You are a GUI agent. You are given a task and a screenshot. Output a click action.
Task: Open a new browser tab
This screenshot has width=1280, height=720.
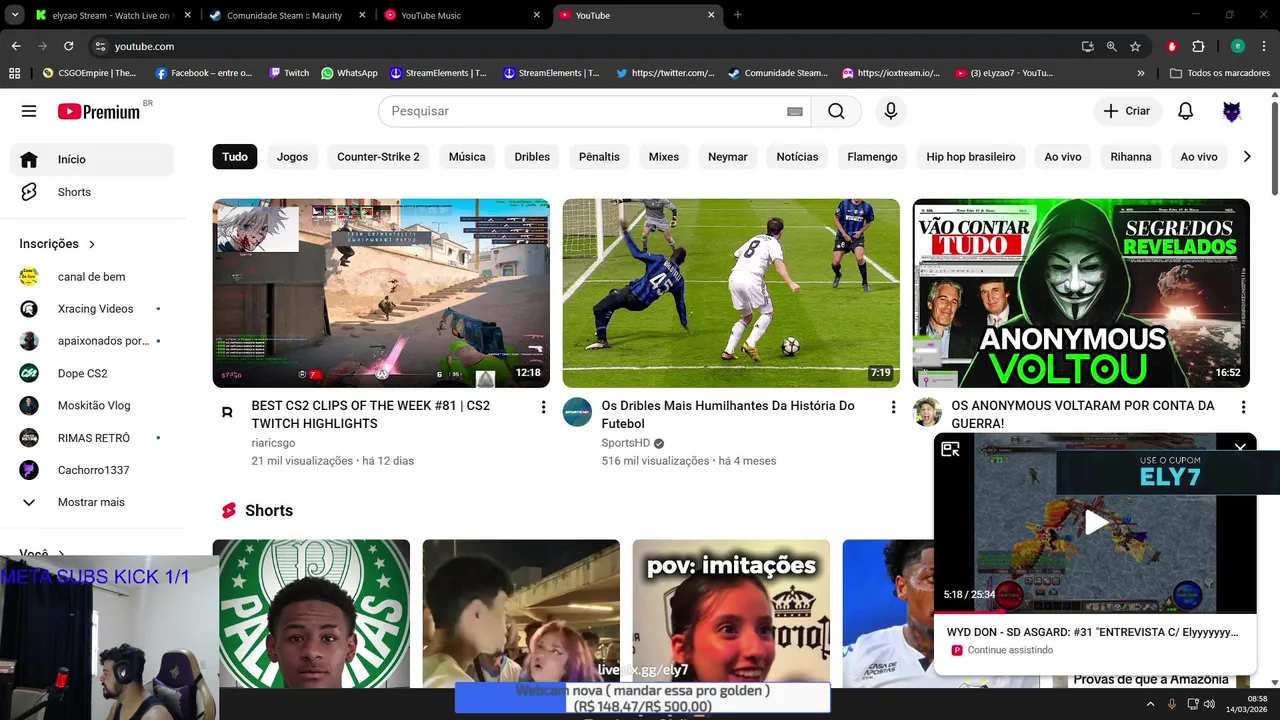738,15
